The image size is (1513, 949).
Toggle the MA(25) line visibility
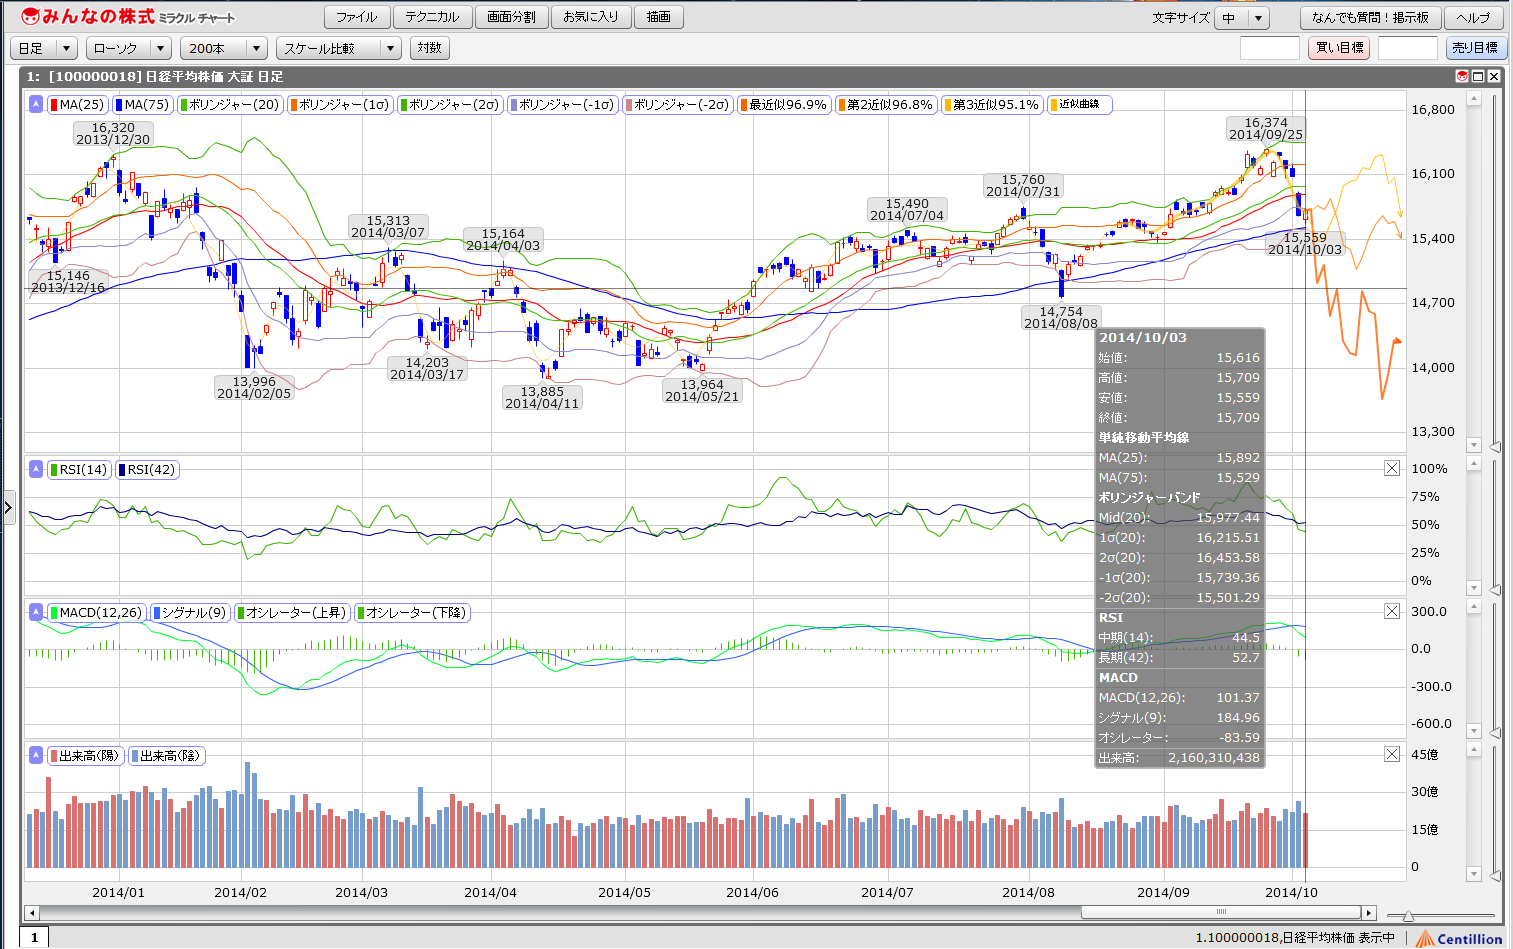pos(77,104)
